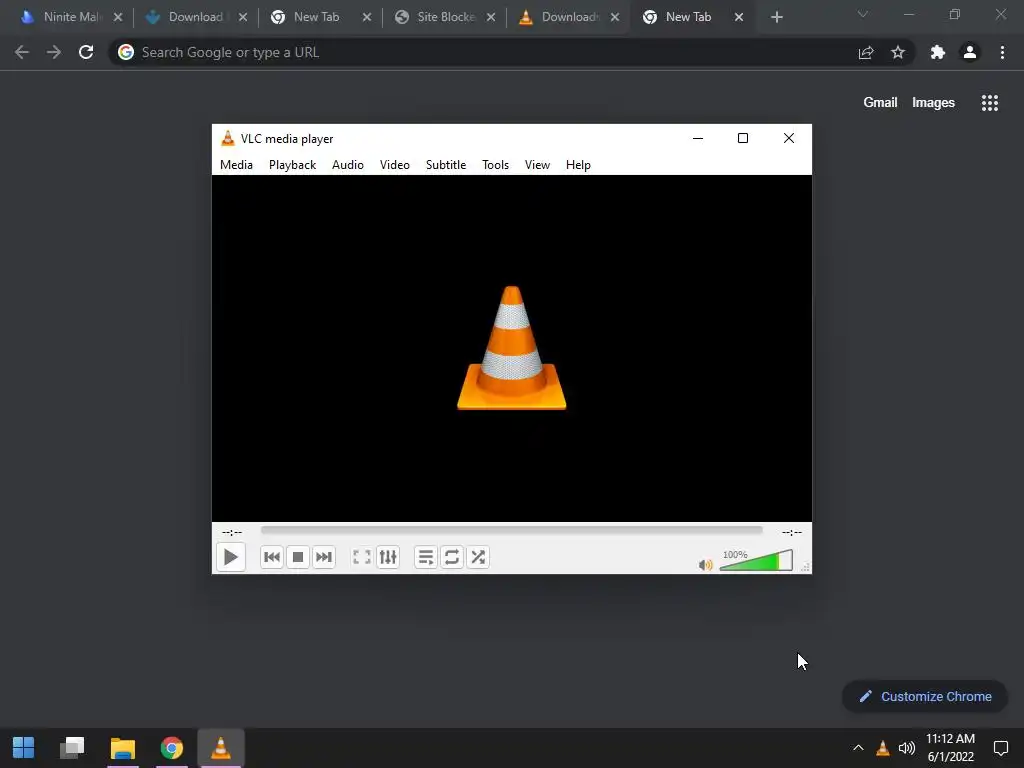The width and height of the screenshot is (1024, 768).
Task: Open system volume from tray
Action: click(x=906, y=748)
